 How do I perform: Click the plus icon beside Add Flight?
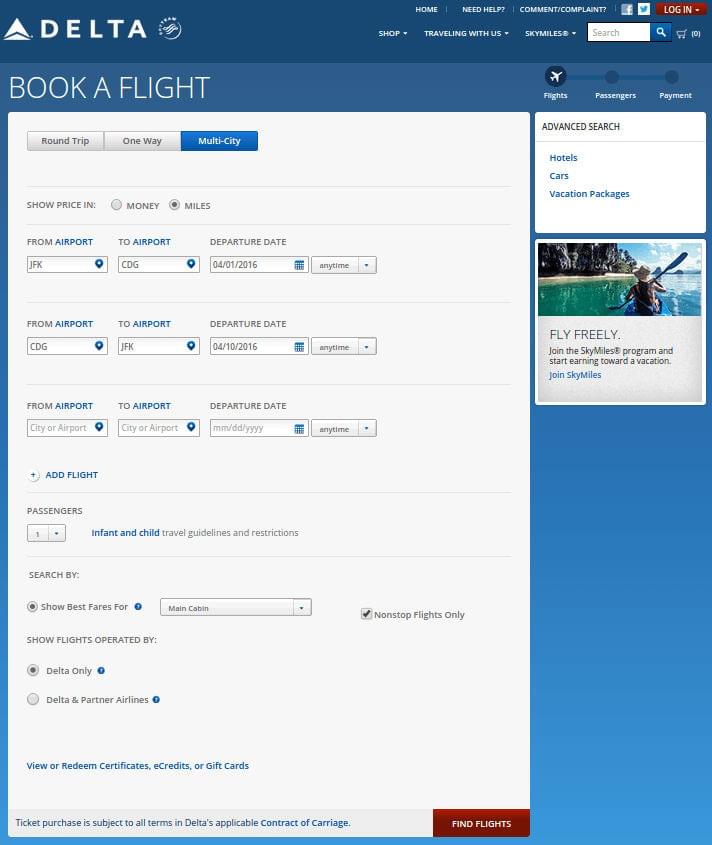click(33, 475)
